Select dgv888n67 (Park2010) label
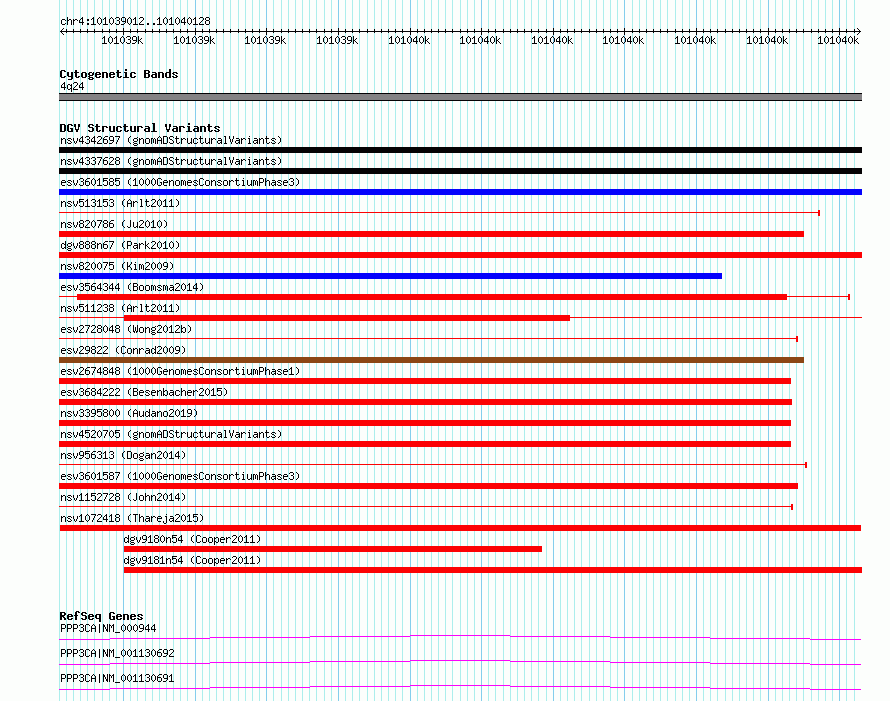 pos(120,245)
